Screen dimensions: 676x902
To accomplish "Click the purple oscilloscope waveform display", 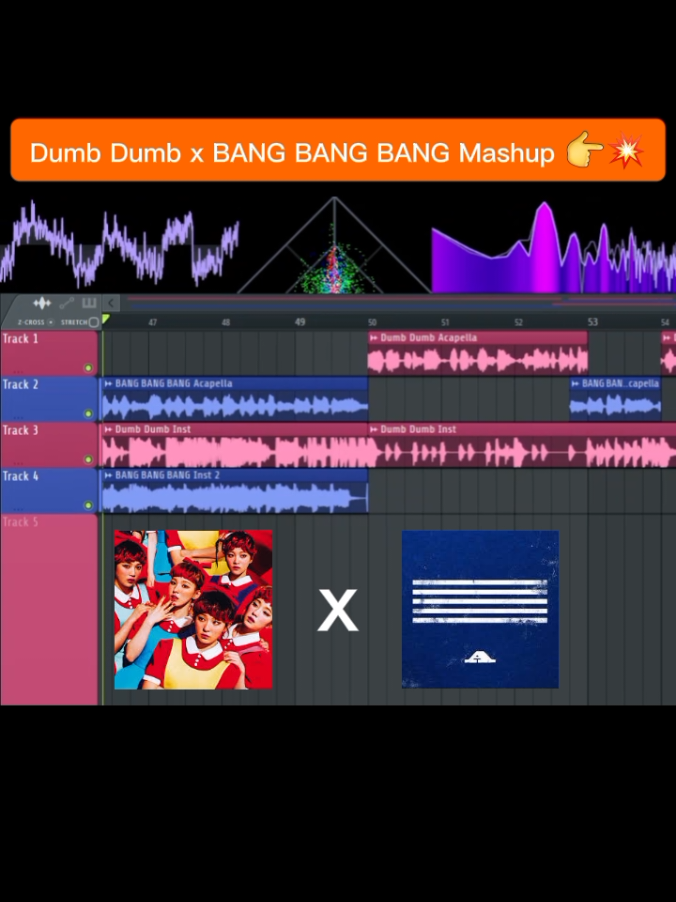I will point(119,244).
